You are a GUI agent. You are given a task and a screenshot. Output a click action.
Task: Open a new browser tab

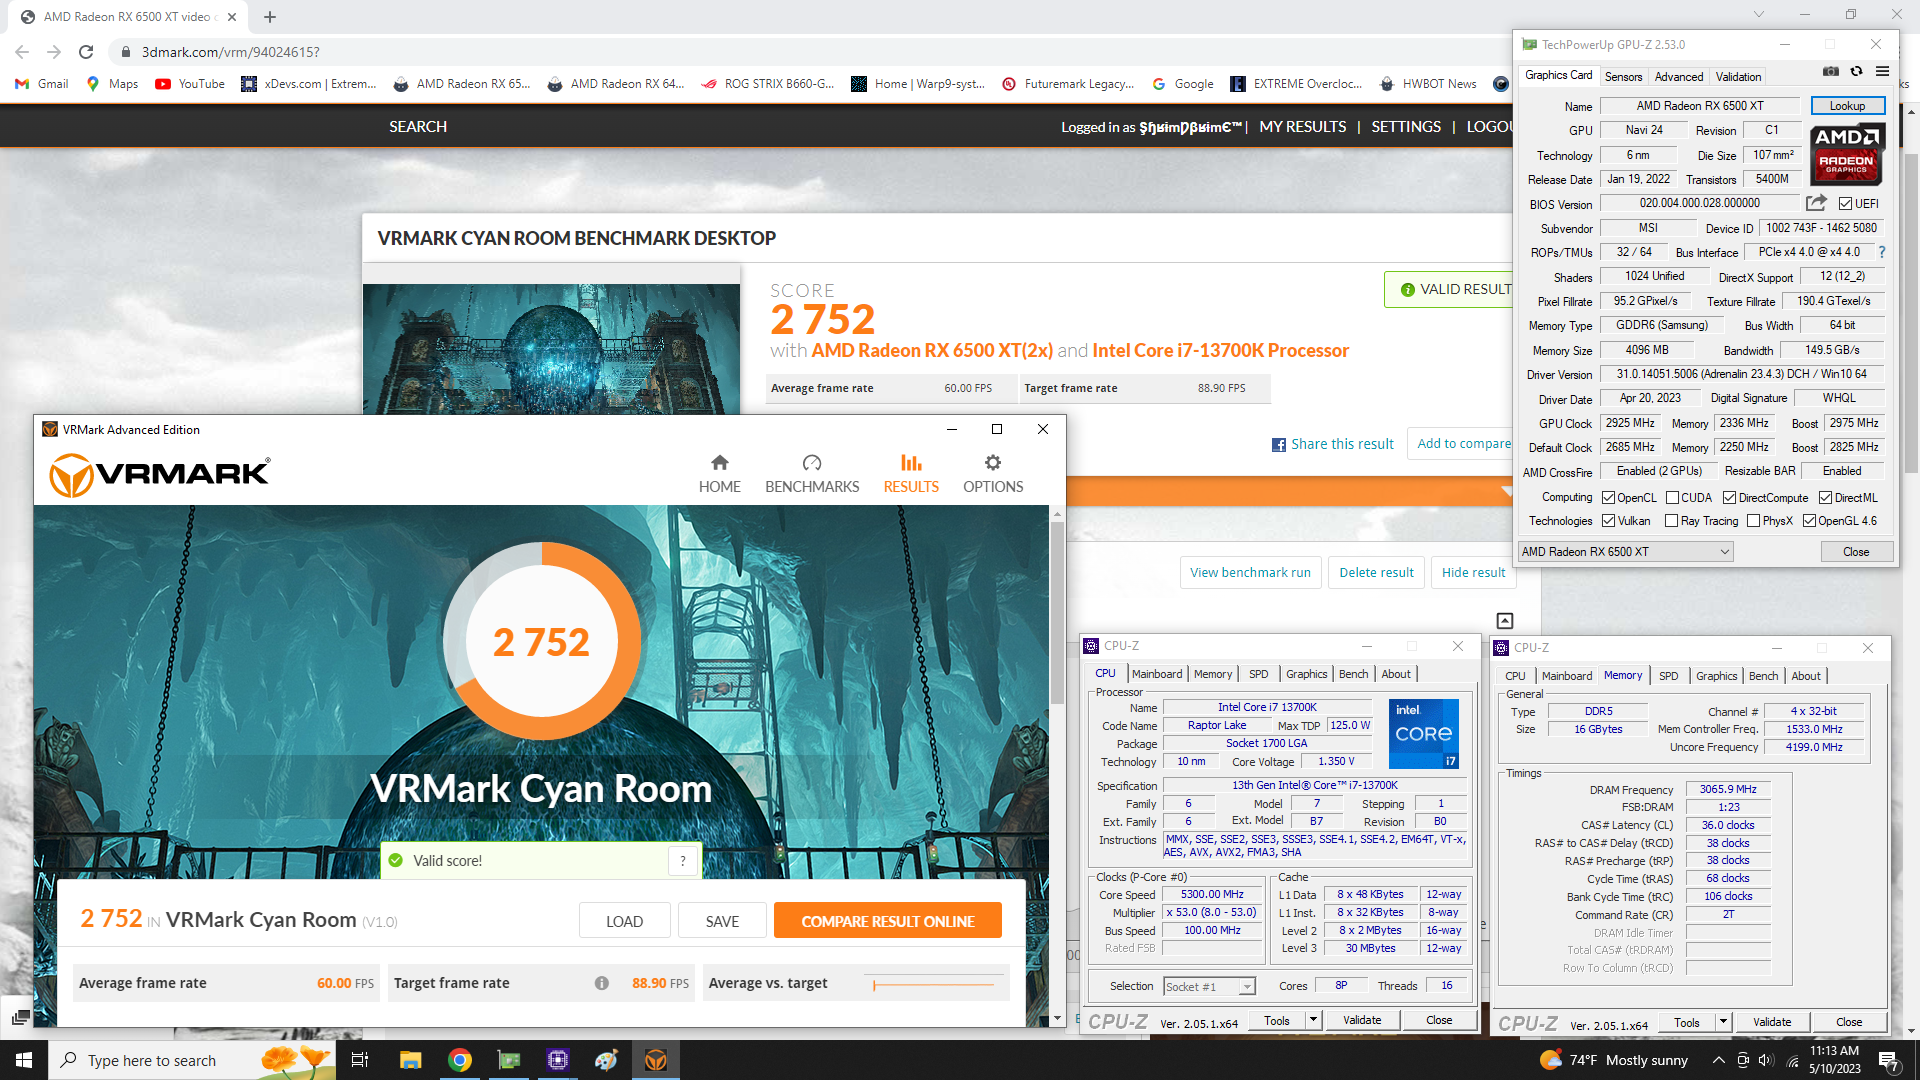coord(270,17)
